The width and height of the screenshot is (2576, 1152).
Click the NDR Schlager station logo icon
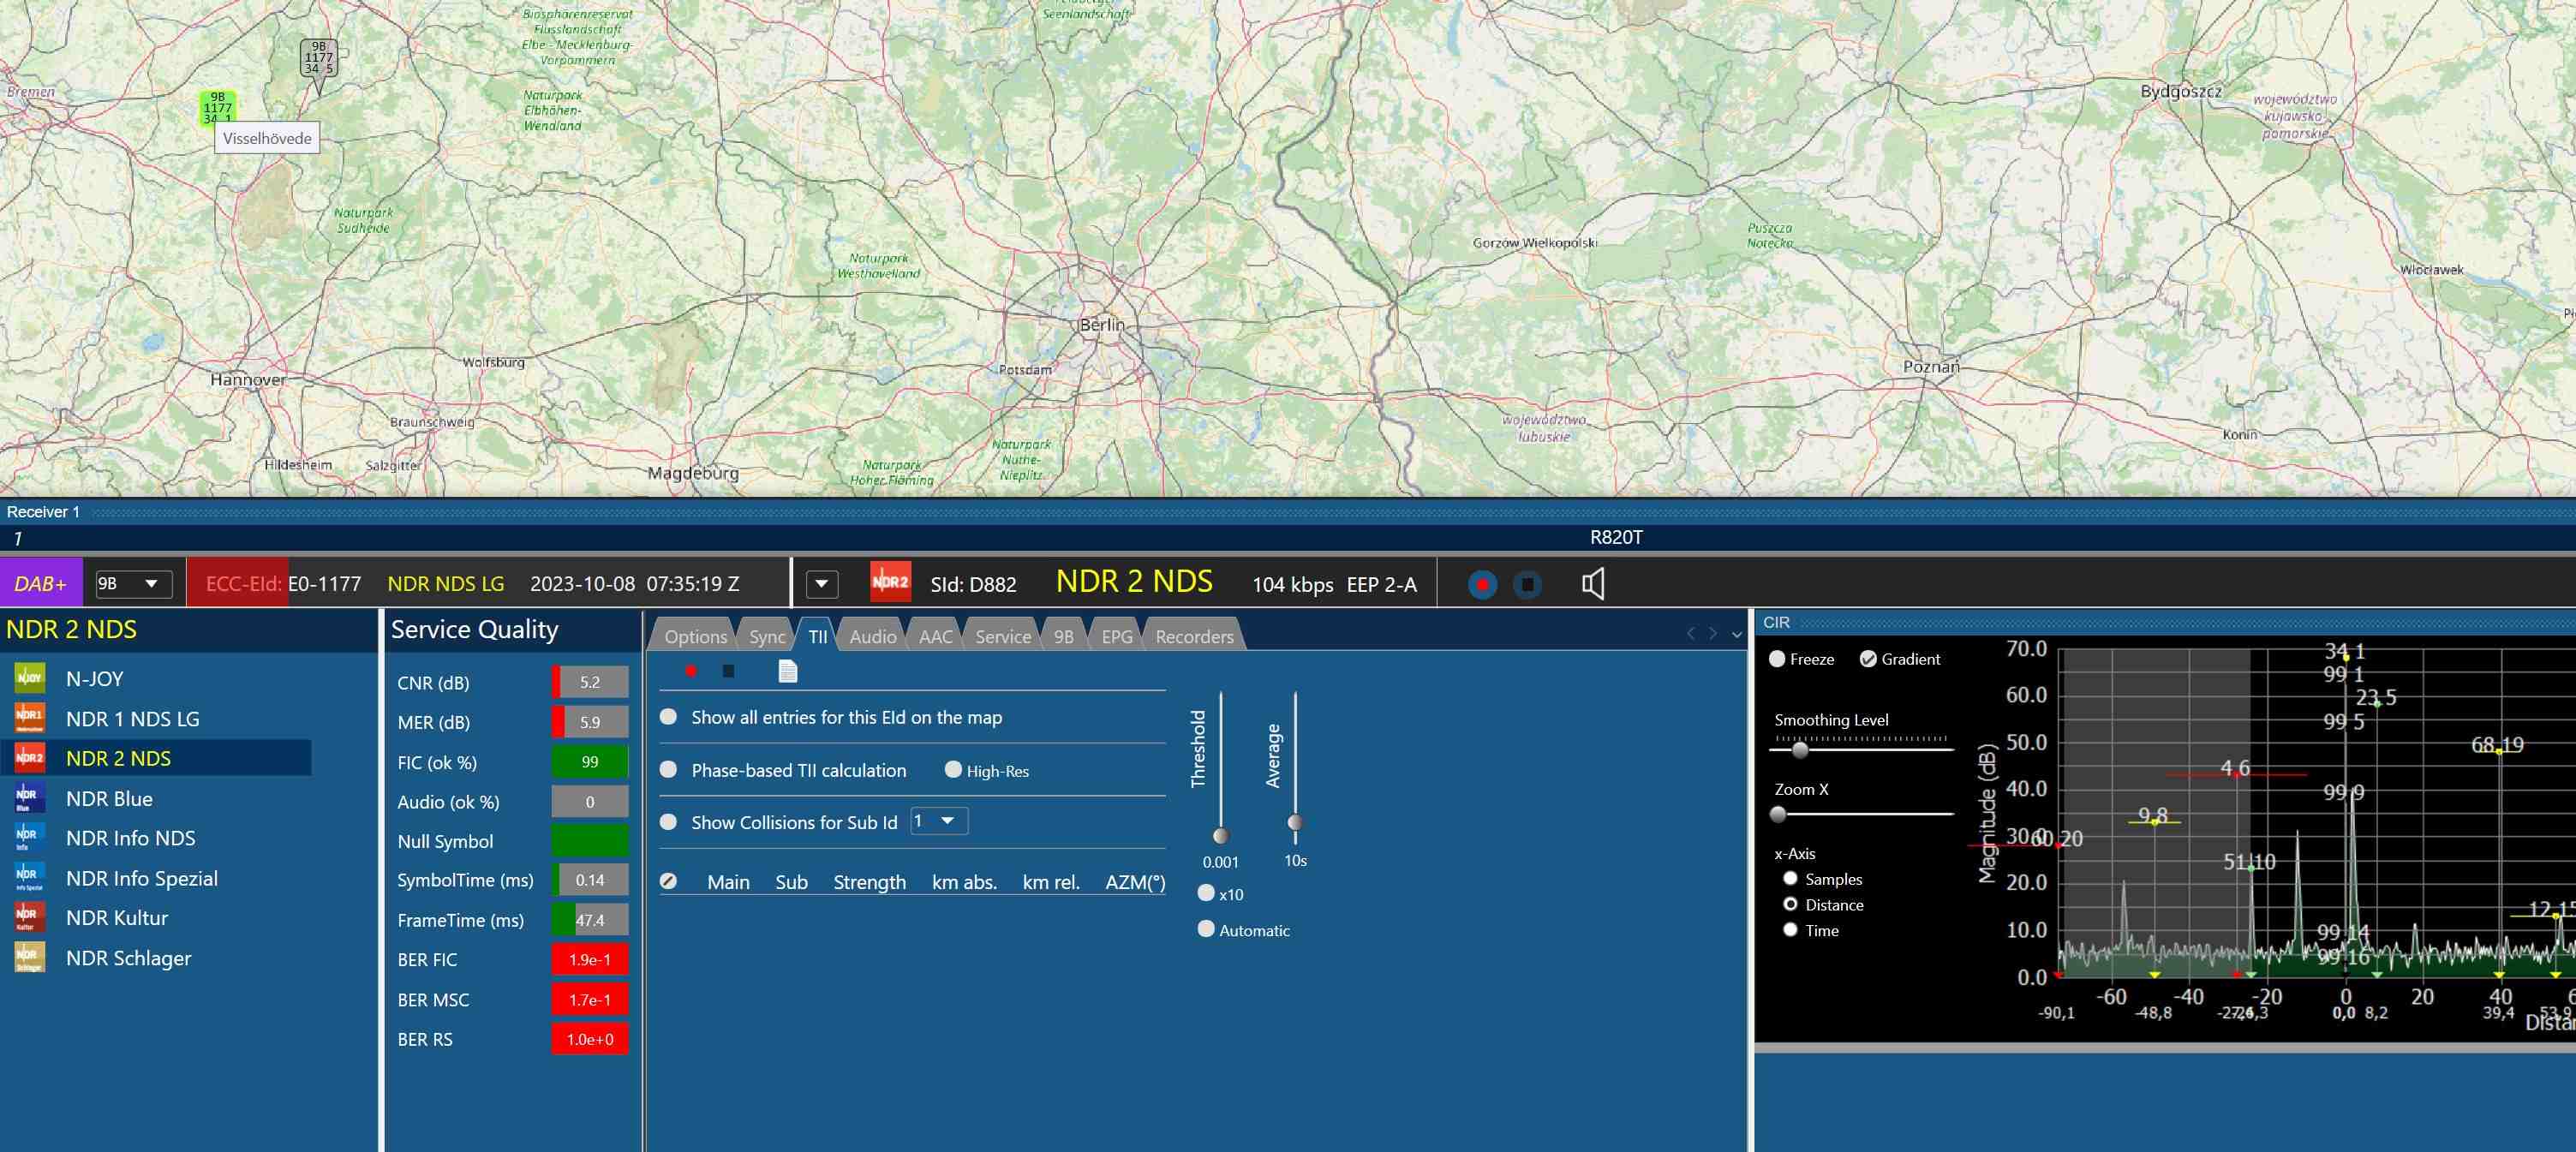pos(29,958)
